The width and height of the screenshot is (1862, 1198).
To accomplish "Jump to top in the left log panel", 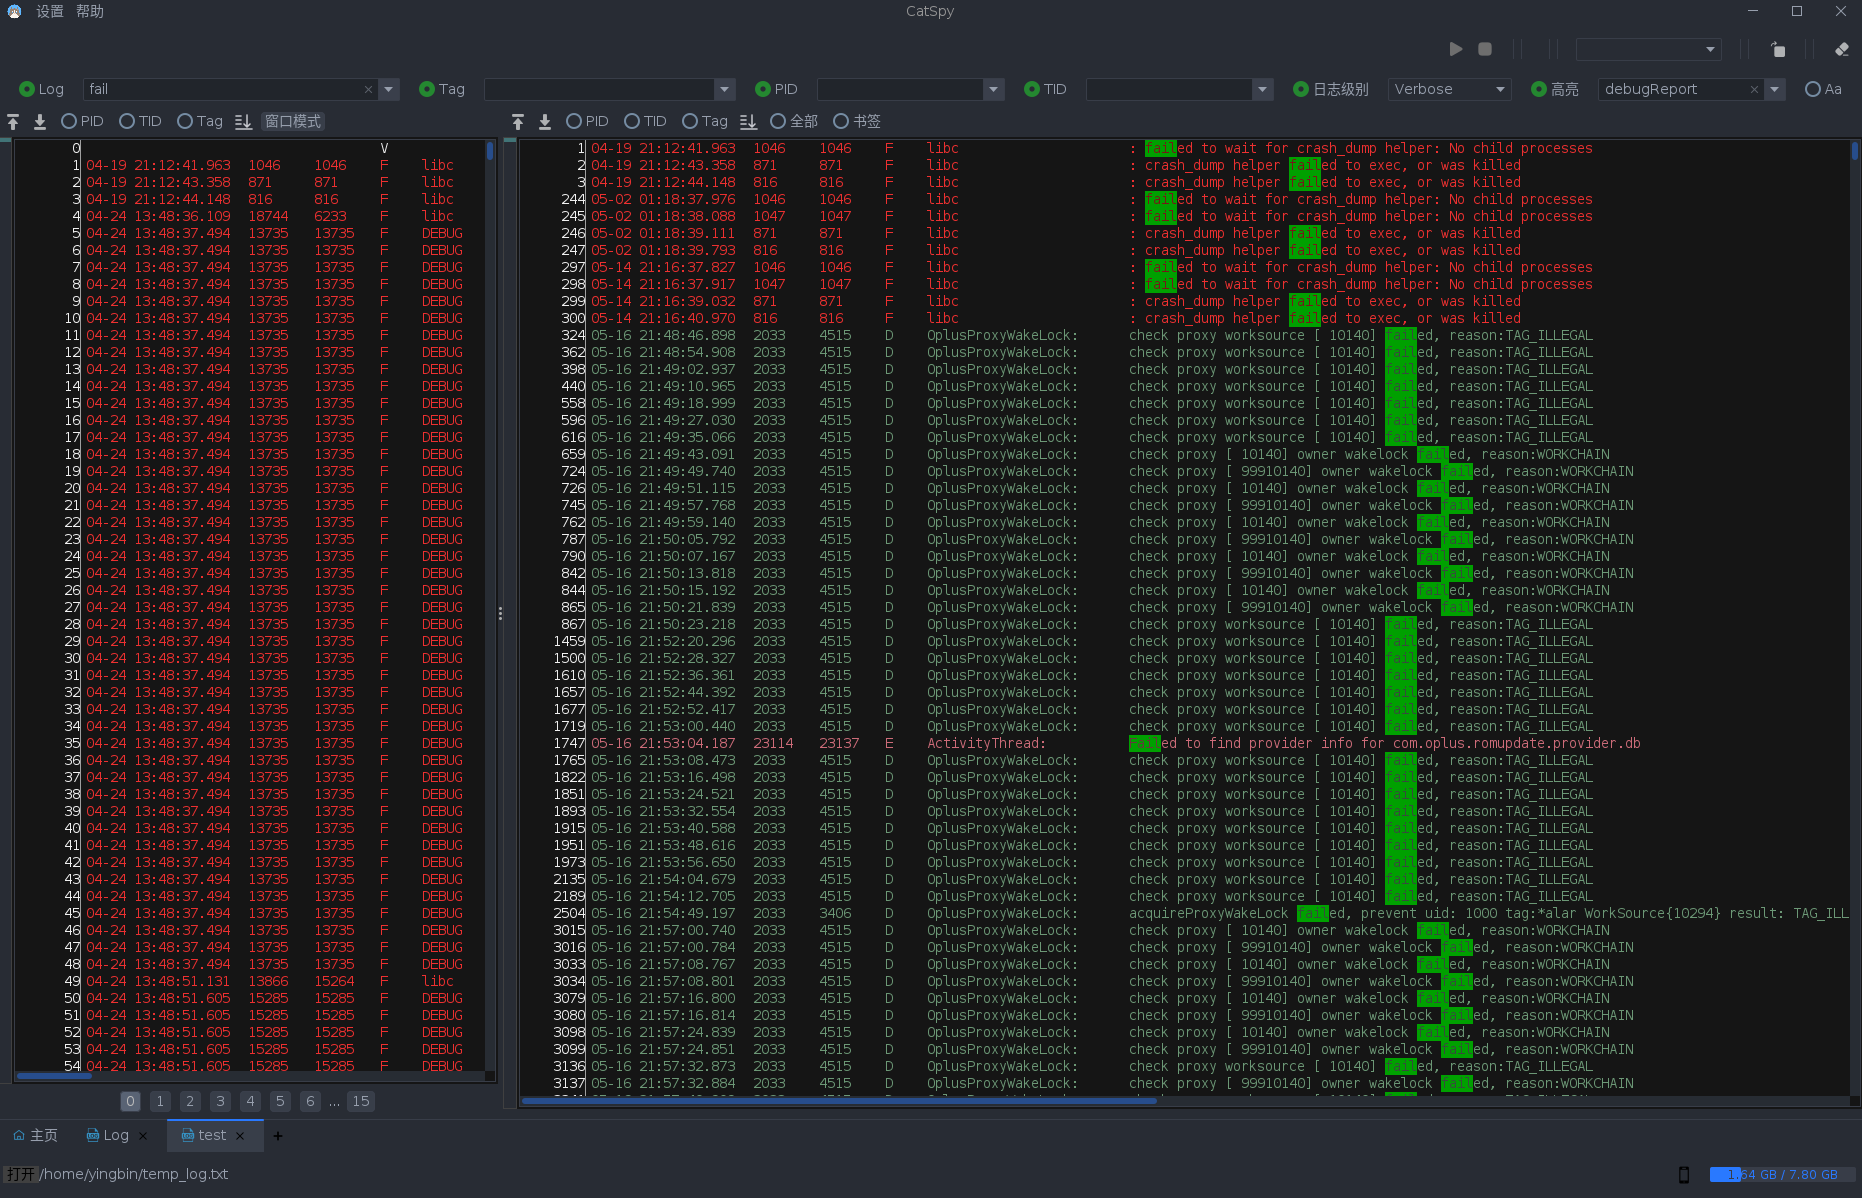I will click(13, 121).
